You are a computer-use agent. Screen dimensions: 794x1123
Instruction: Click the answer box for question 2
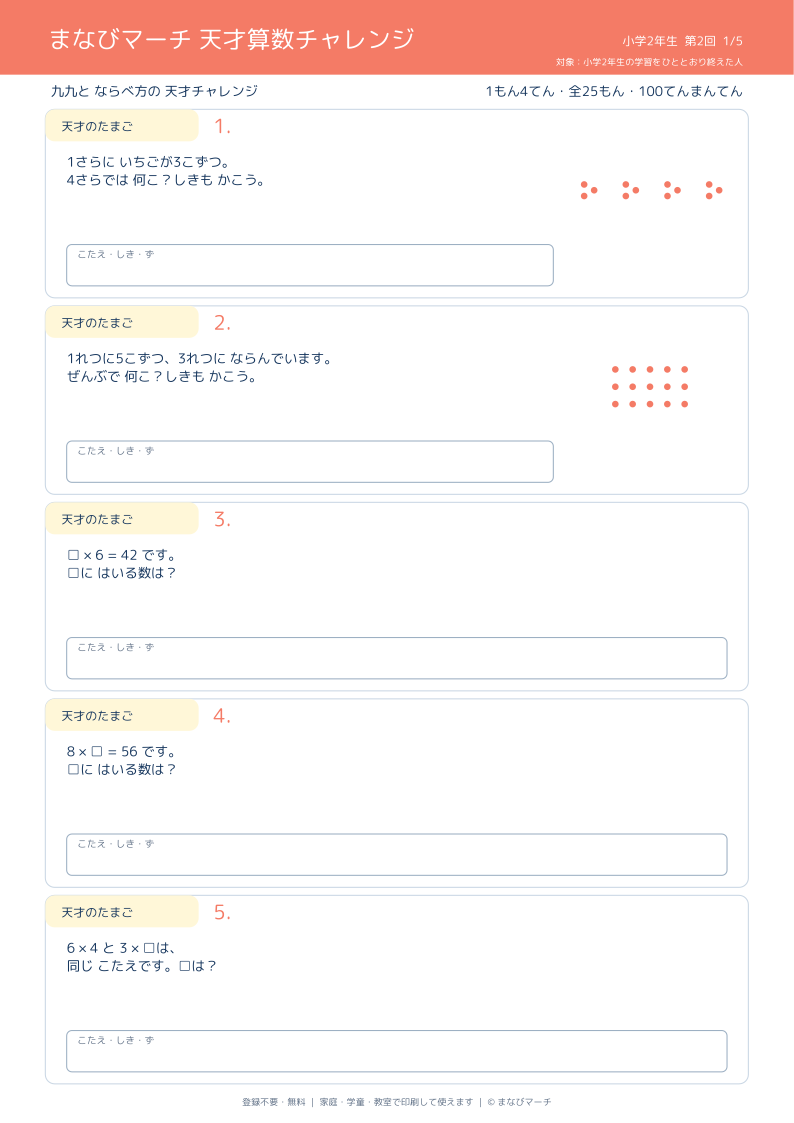(x=309, y=461)
